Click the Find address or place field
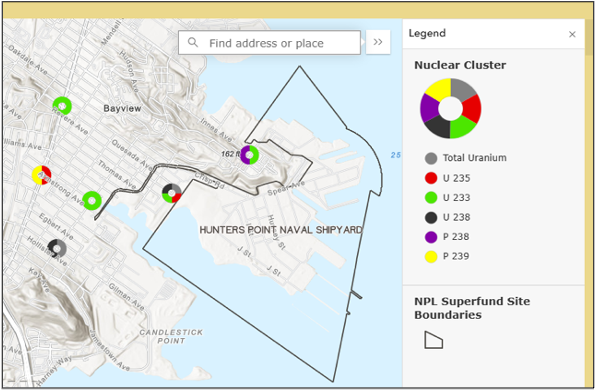This screenshot has height=390, width=596. [x=269, y=43]
